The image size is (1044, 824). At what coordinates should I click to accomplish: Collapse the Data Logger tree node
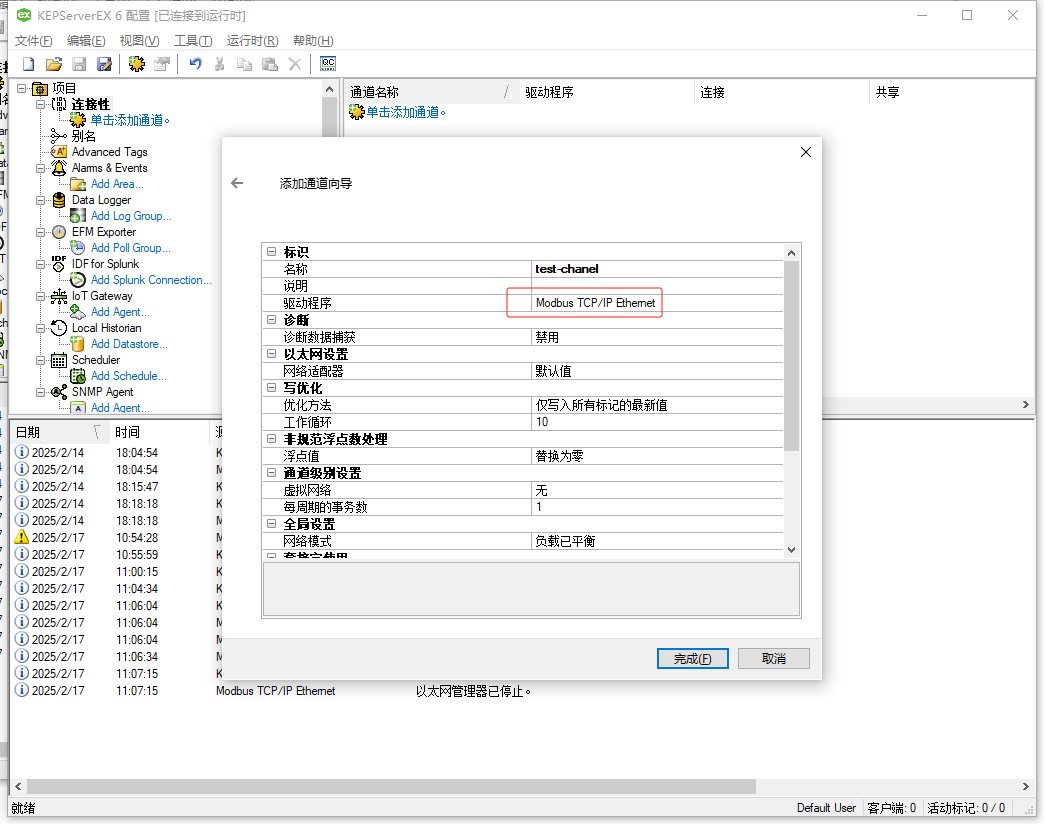click(x=41, y=200)
